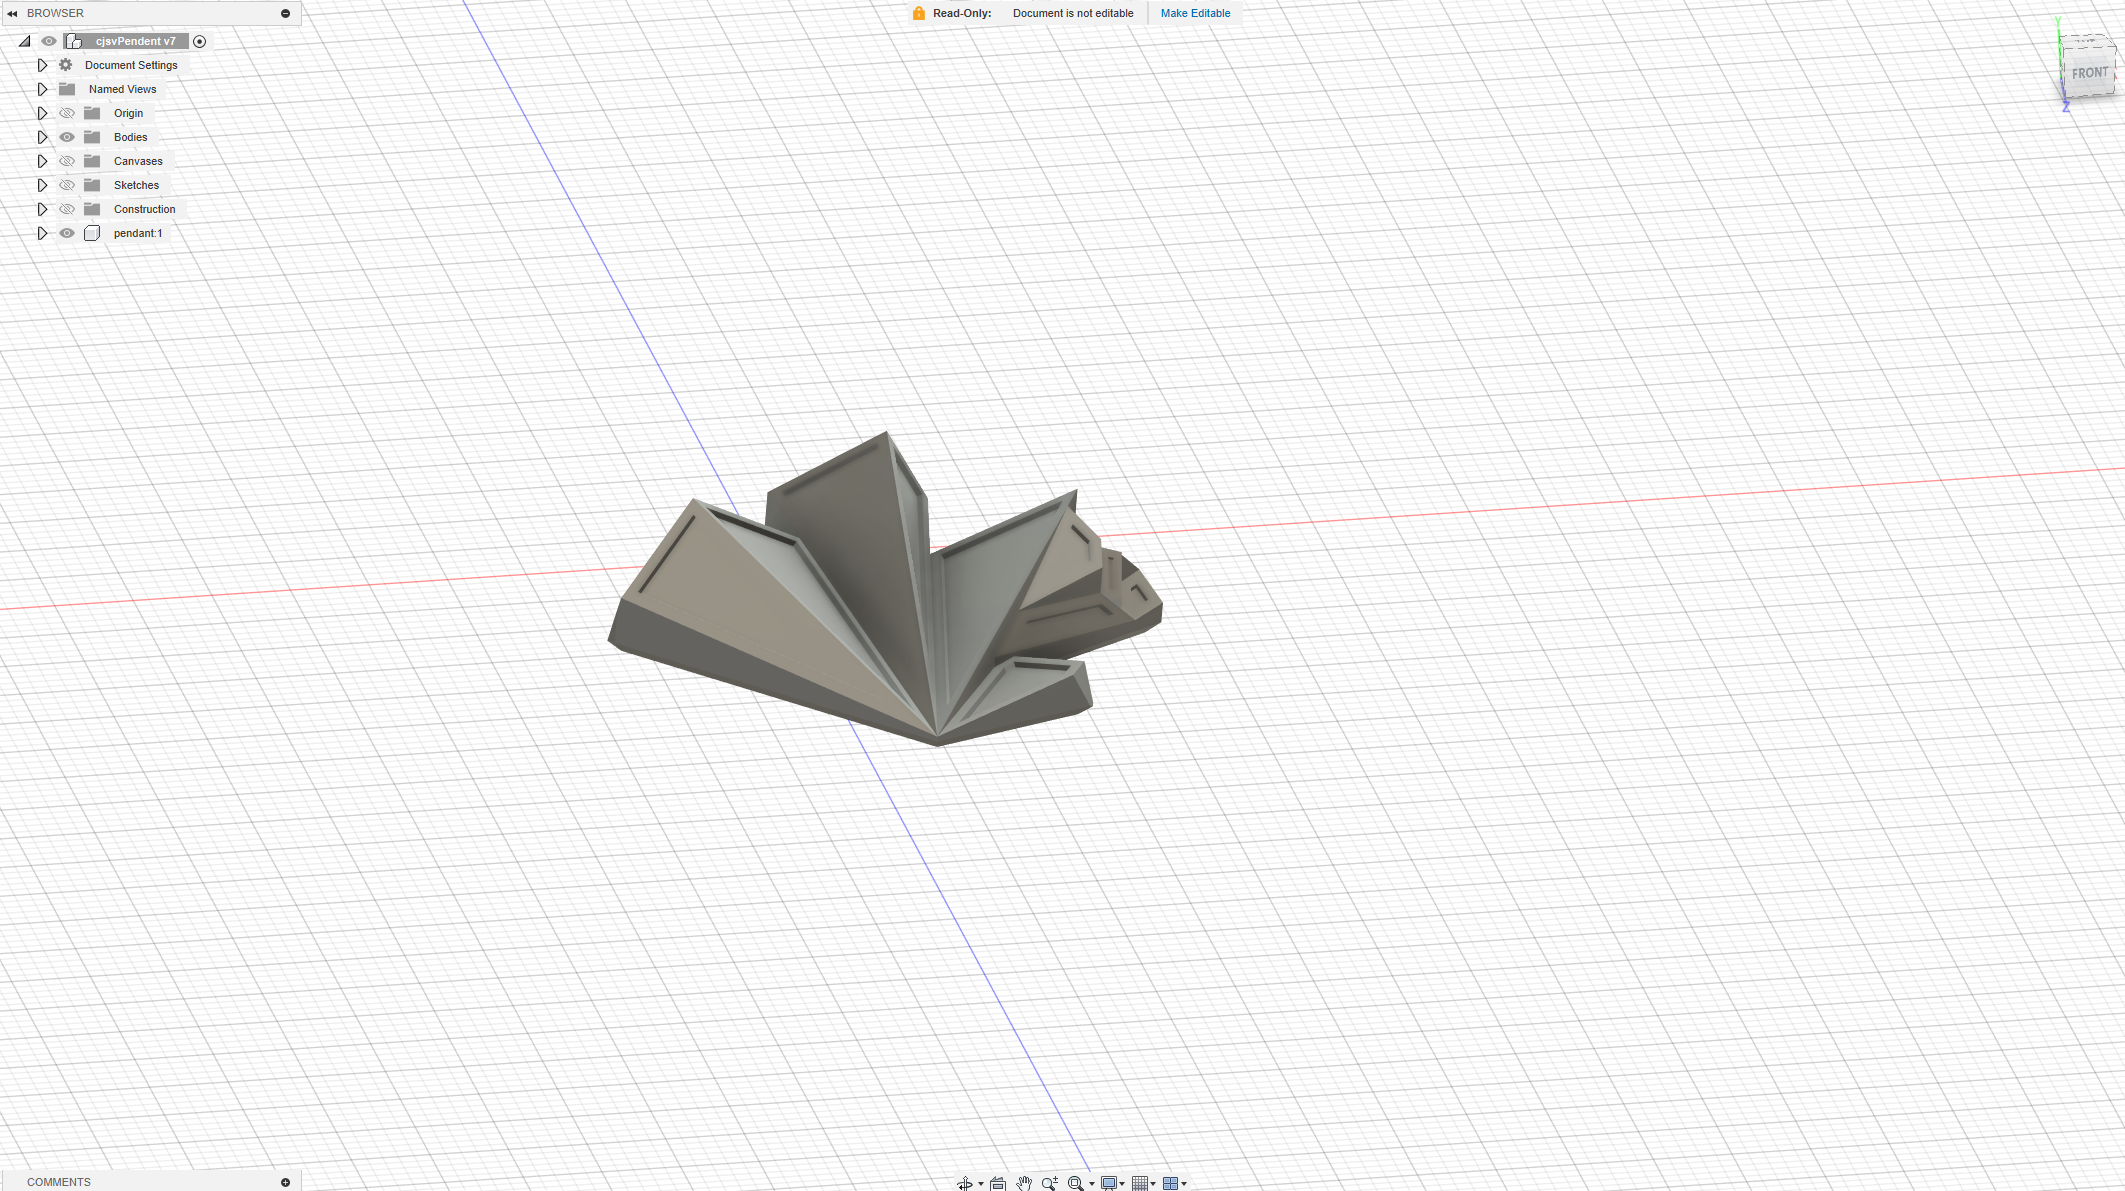
Task: Click the Viewports layout icon
Action: coord(1170,1183)
